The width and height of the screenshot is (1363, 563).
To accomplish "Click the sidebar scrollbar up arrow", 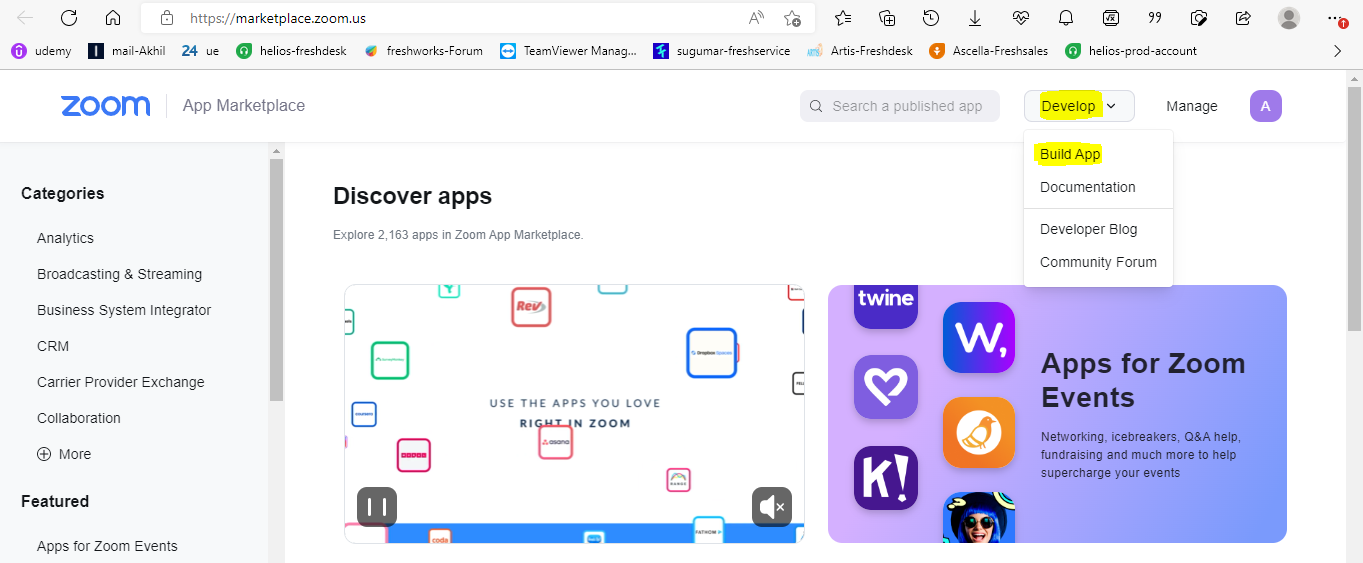I will pos(276,151).
